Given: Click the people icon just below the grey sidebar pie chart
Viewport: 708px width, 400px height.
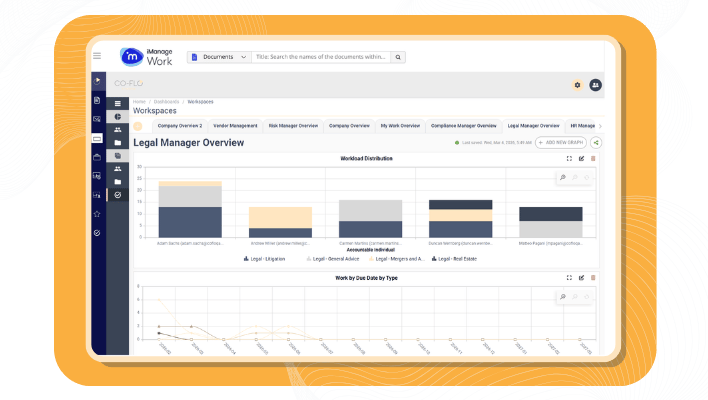Looking at the screenshot, I should [x=118, y=130].
